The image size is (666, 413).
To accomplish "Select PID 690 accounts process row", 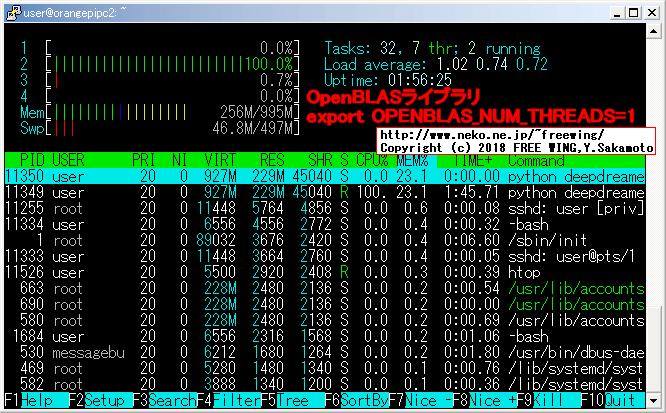I will click(x=325, y=304).
